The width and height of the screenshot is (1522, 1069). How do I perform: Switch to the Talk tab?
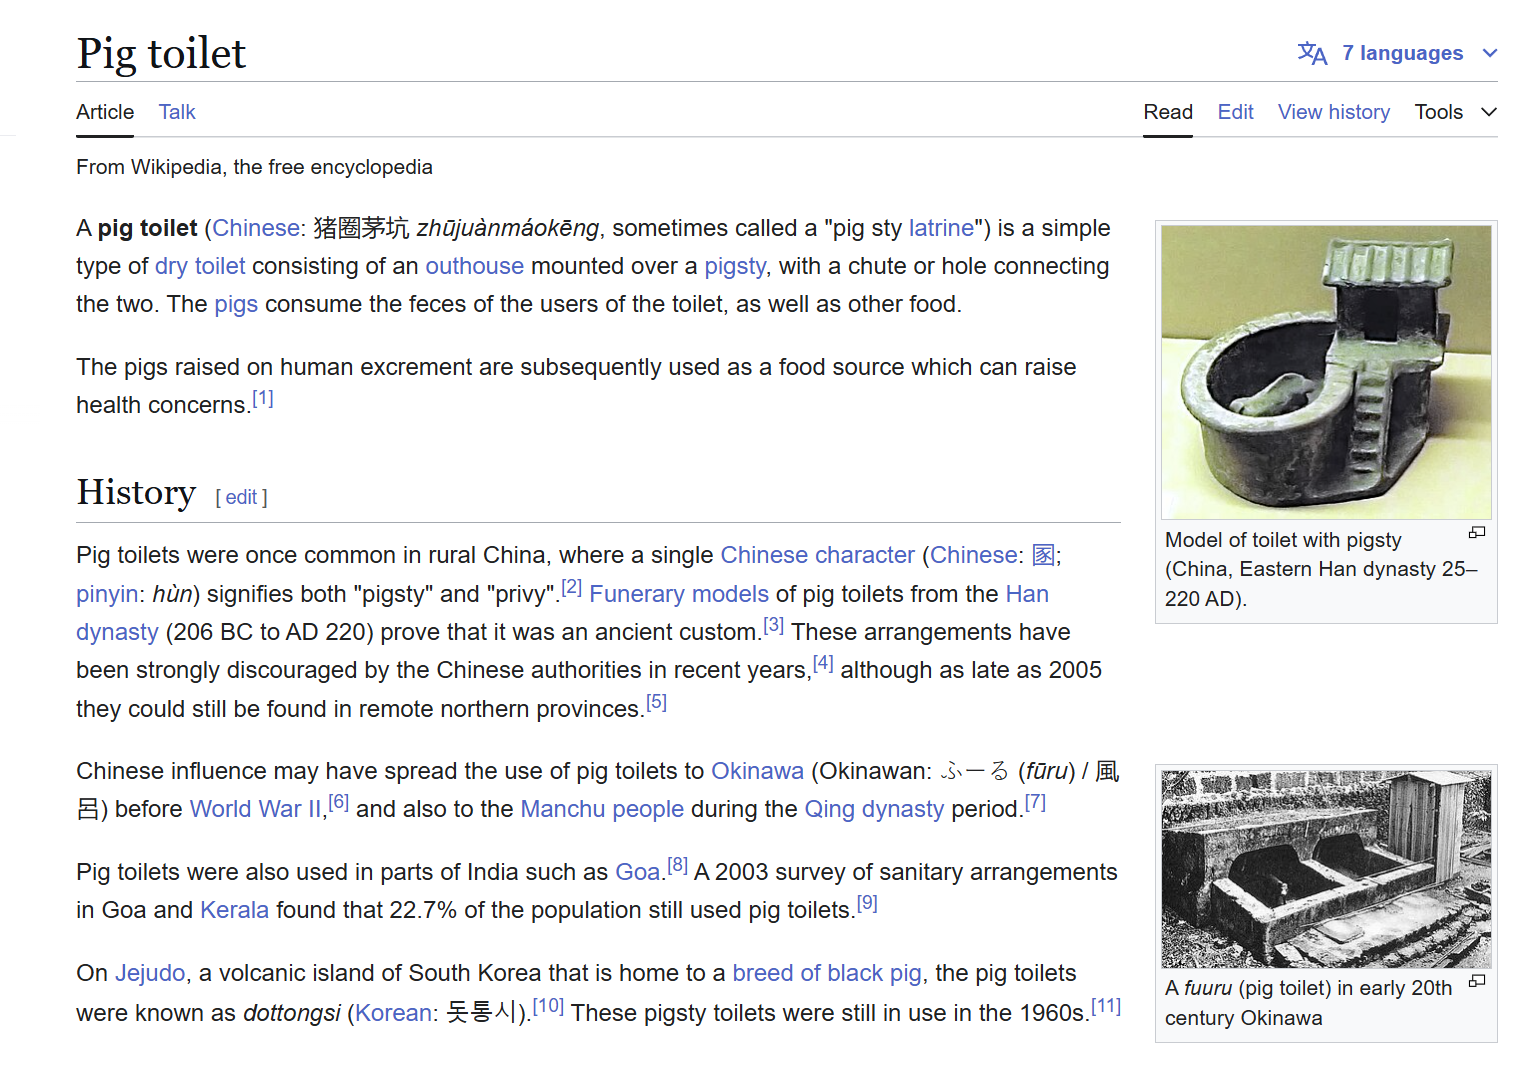[177, 112]
